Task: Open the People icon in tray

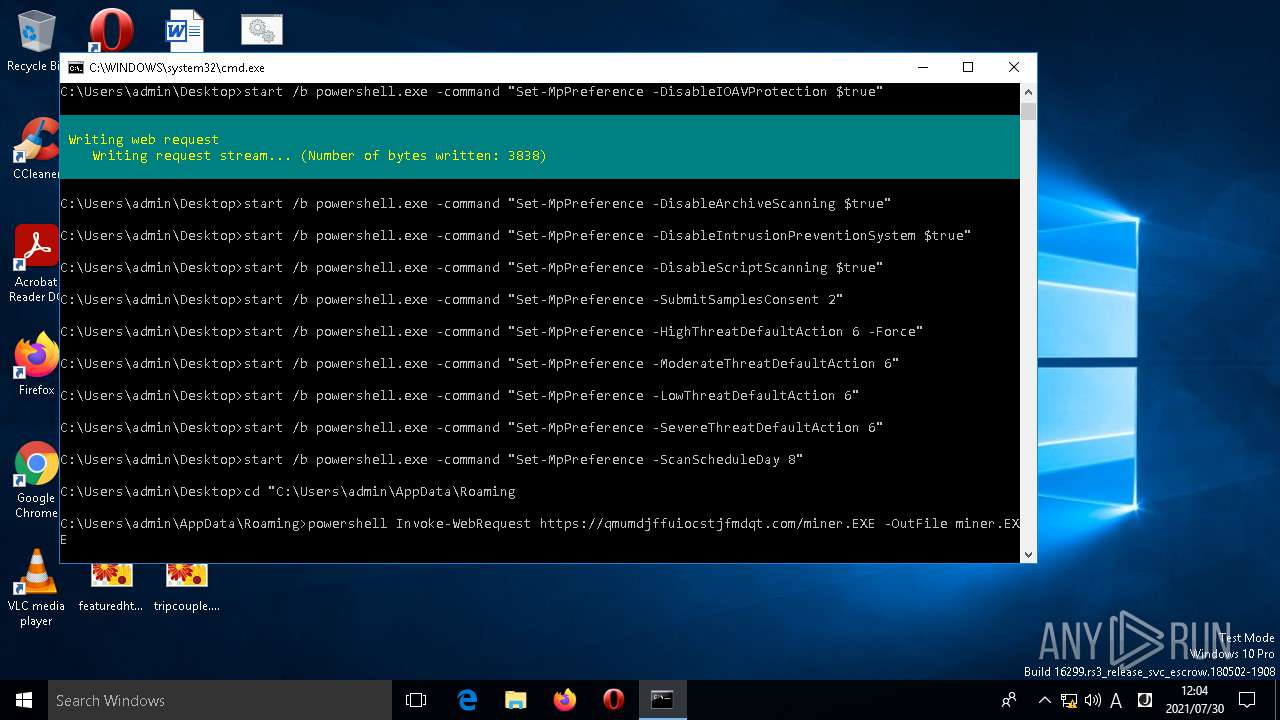Action: click(1009, 700)
